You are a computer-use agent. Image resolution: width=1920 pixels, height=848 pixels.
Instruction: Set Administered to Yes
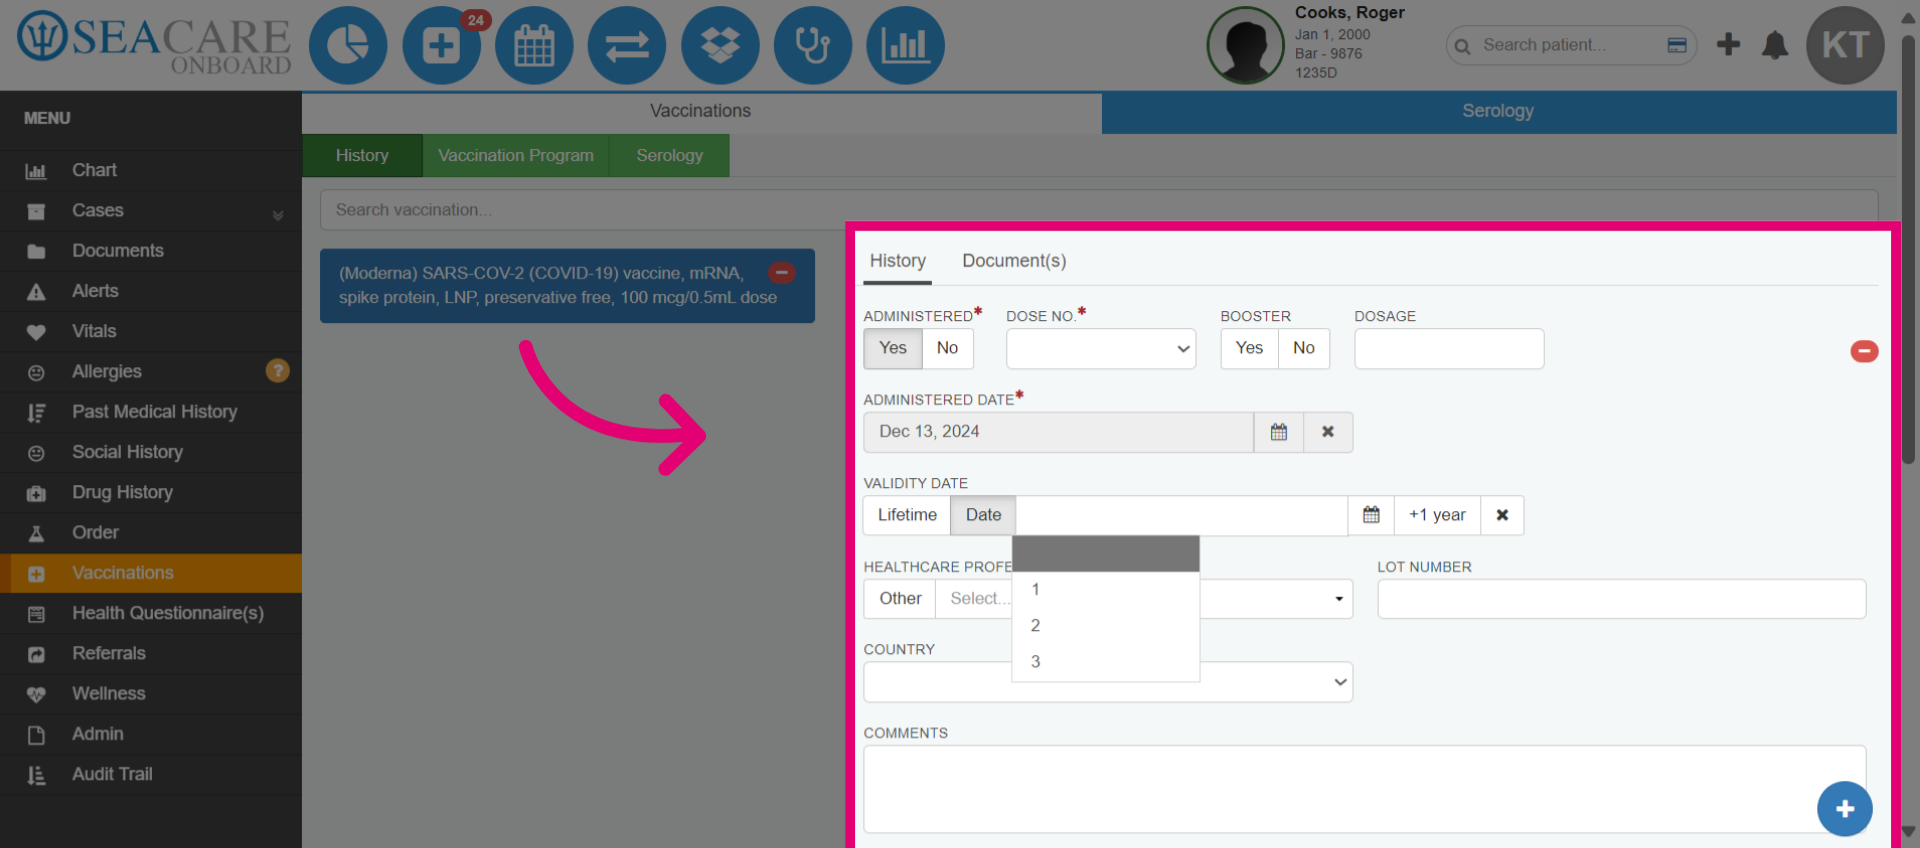[893, 348]
